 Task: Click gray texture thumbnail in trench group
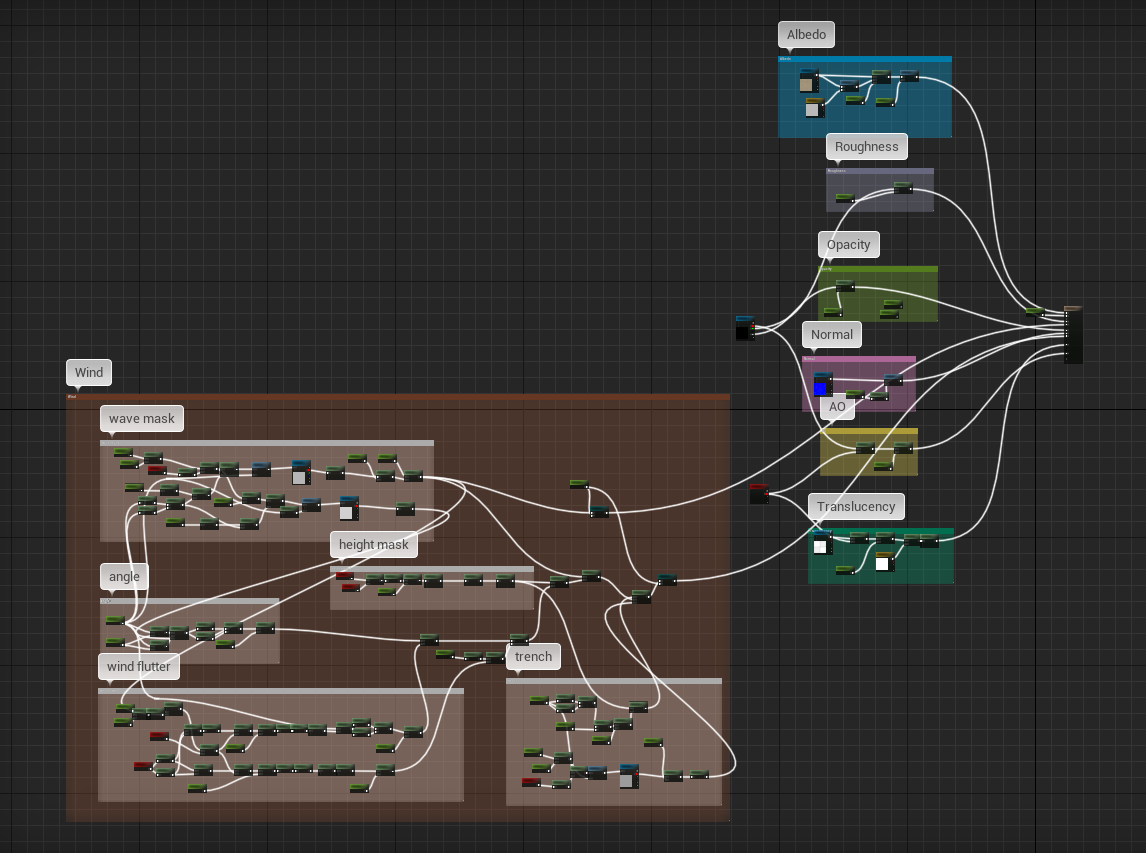click(x=626, y=780)
